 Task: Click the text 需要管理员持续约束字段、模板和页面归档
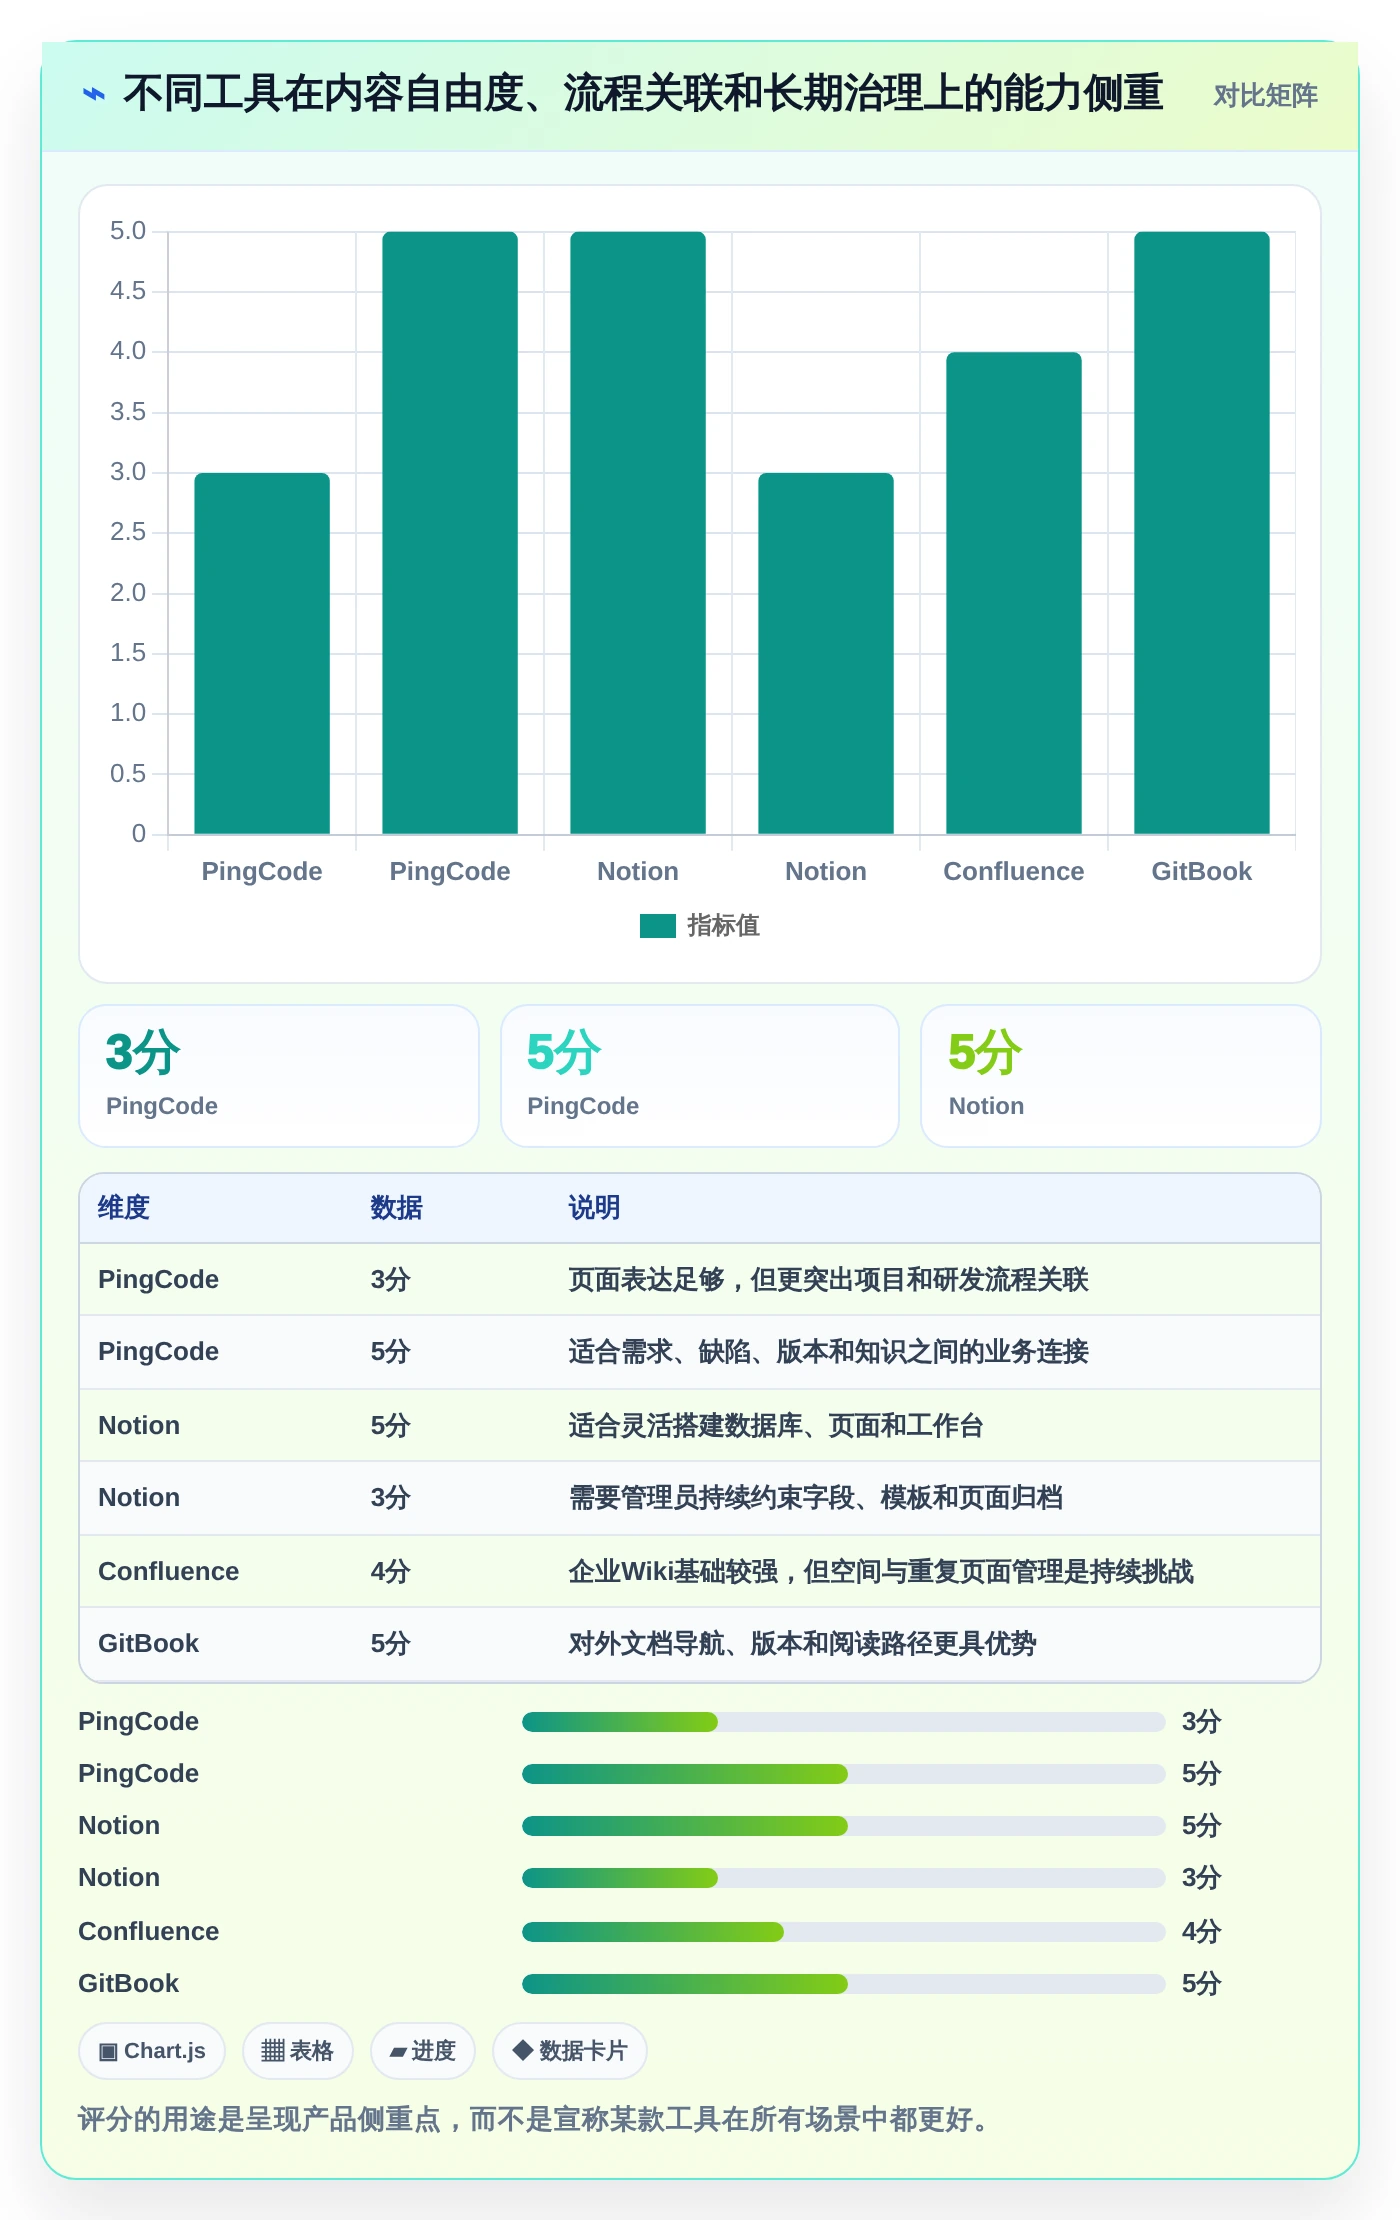815,1498
